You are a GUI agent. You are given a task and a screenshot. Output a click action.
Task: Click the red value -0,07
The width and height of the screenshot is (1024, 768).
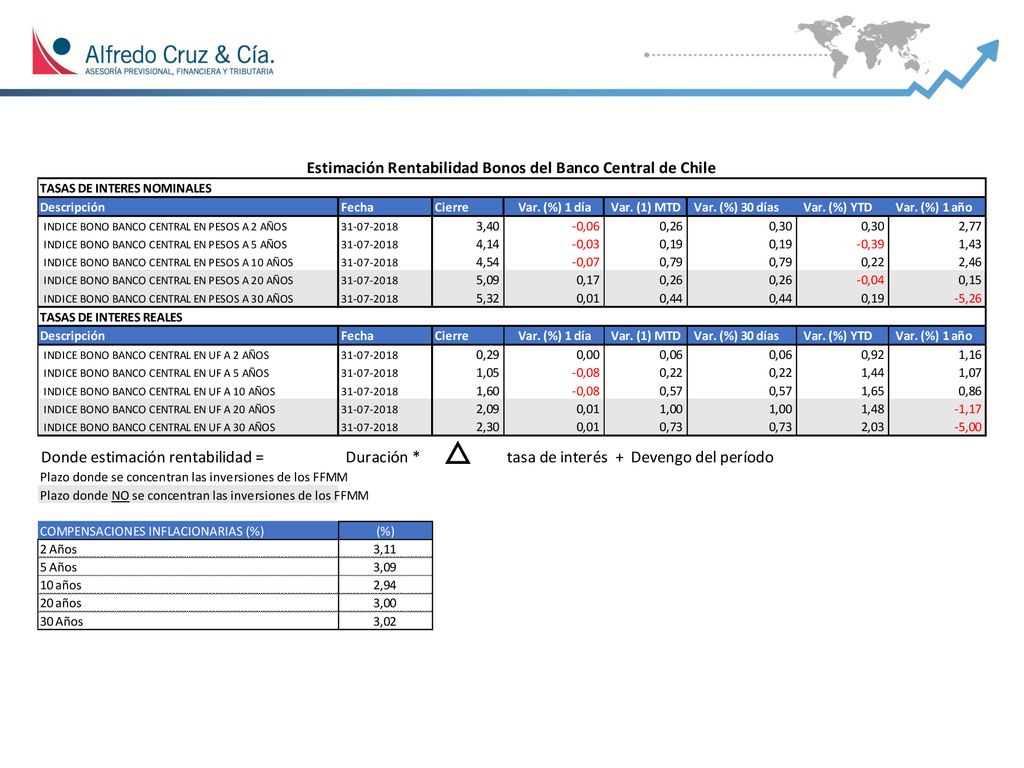point(585,262)
